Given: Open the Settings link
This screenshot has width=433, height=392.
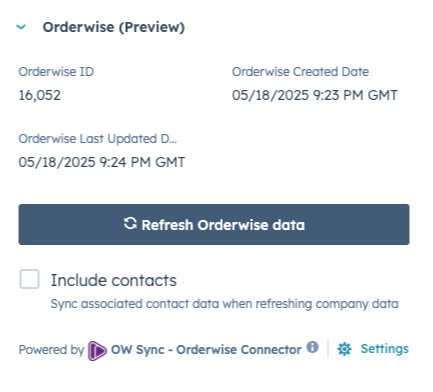Looking at the screenshot, I should click(385, 349).
